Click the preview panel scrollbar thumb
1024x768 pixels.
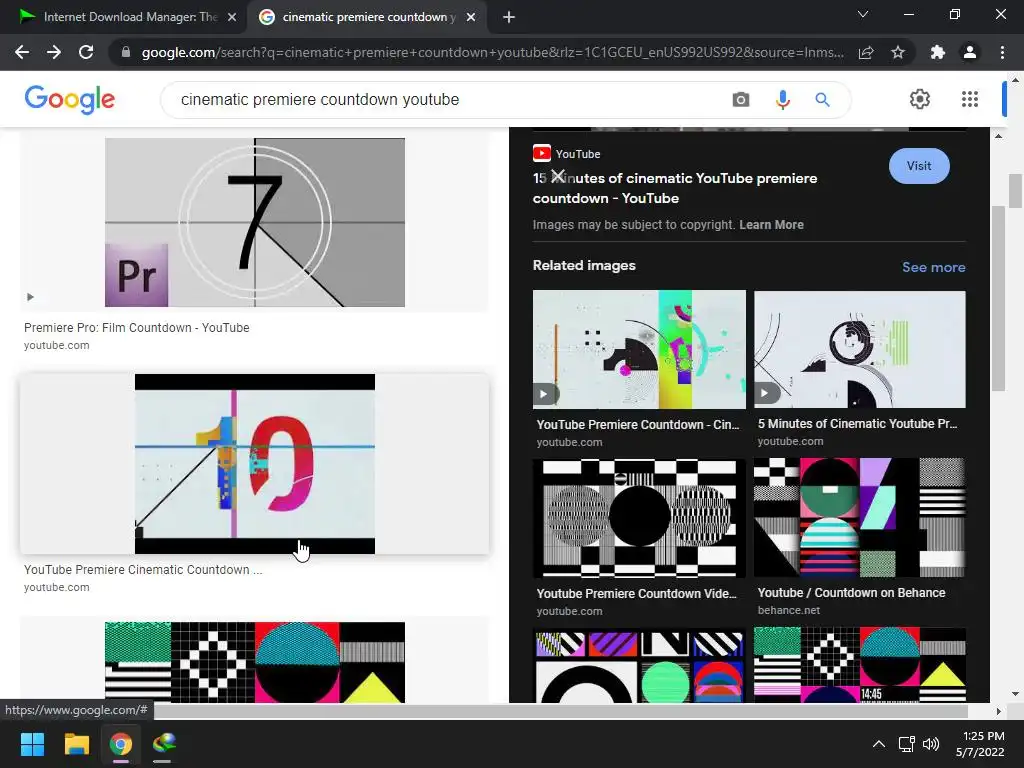click(998, 298)
